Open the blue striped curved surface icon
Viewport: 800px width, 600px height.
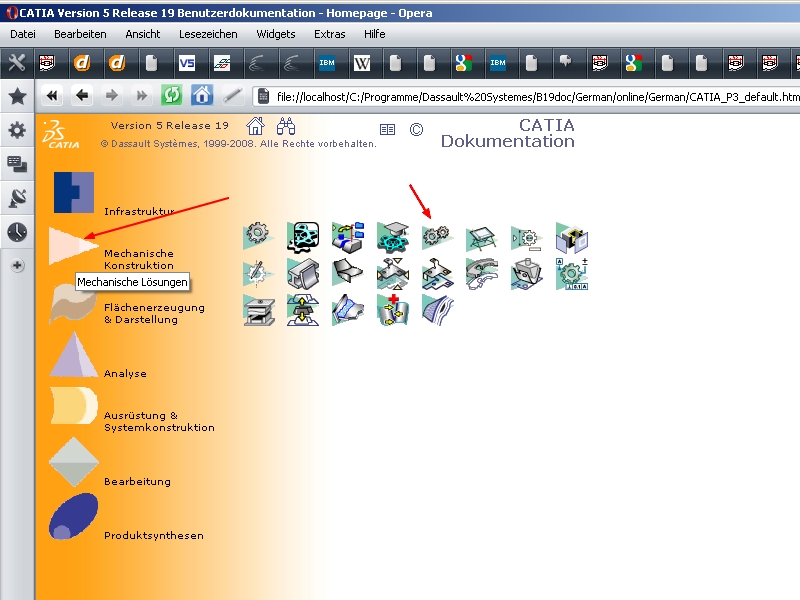coord(437,310)
